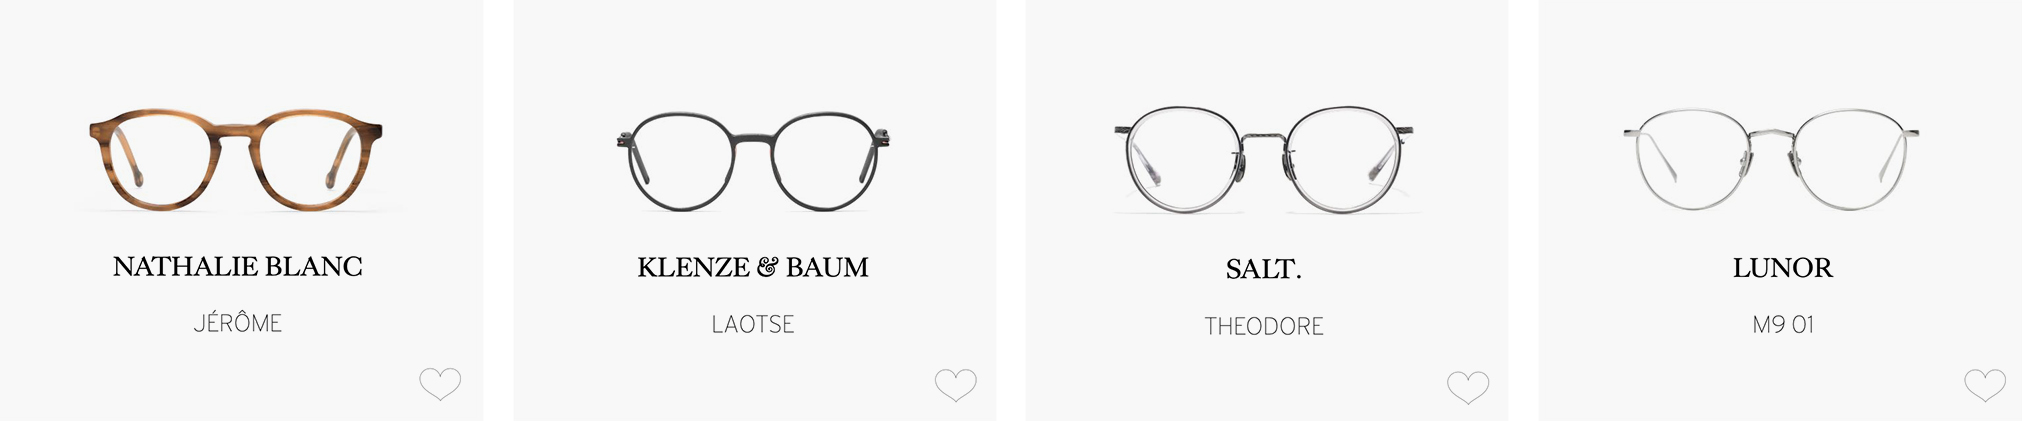Open the brown tortoise Jérôme frame image
This screenshot has height=421, width=2022.
[236, 160]
